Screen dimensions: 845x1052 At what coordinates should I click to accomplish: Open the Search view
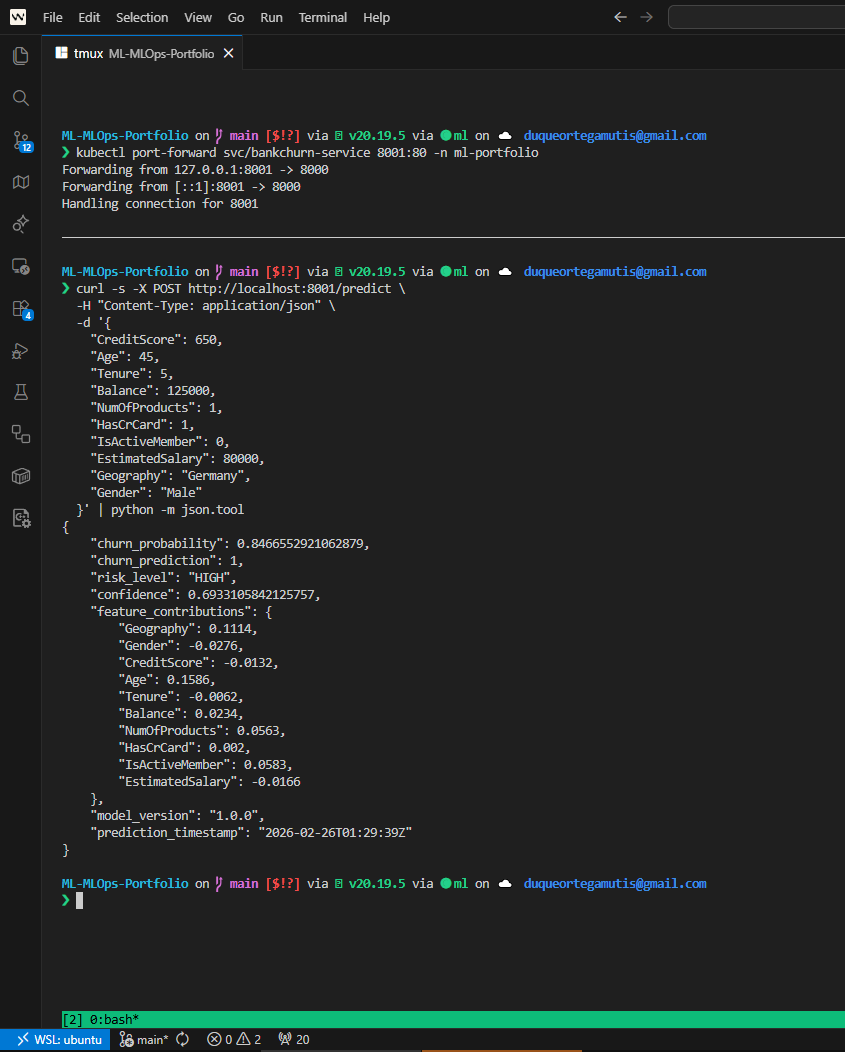tap(20, 98)
